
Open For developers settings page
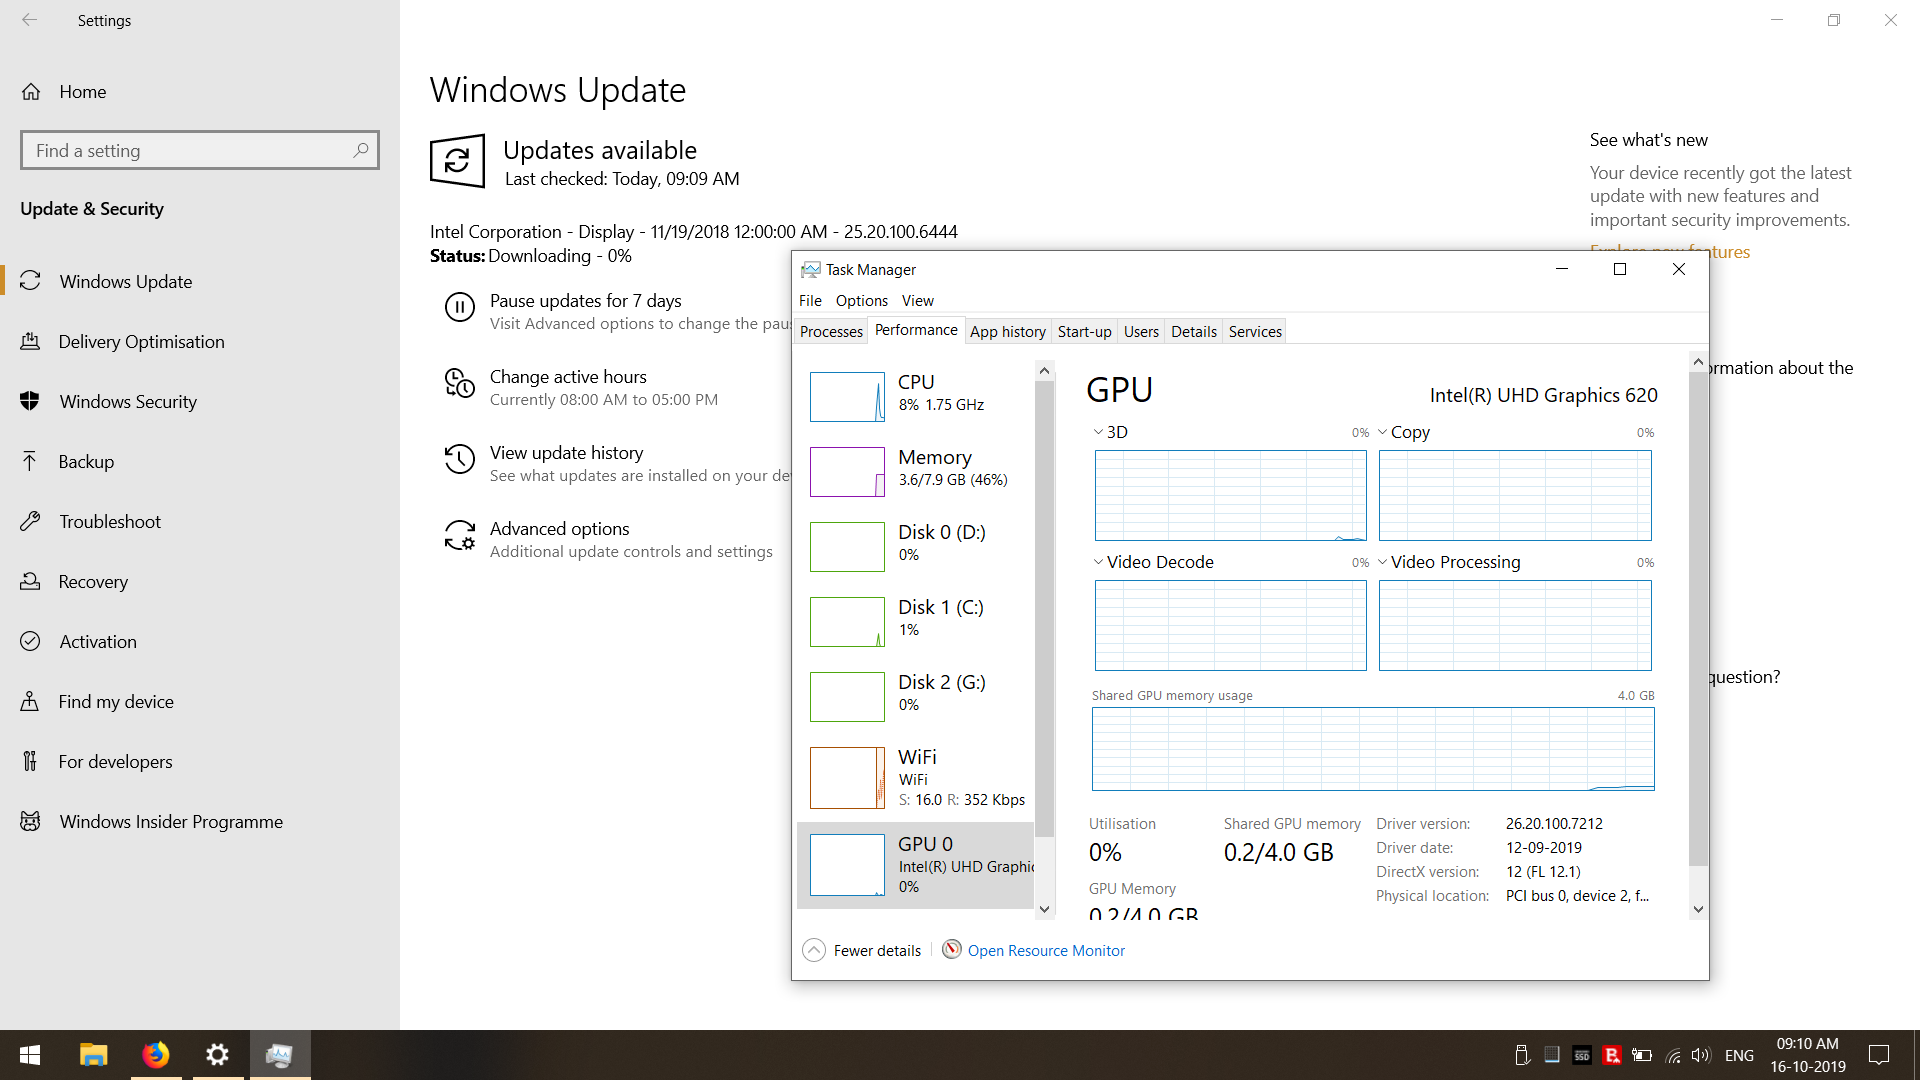tap(200, 761)
